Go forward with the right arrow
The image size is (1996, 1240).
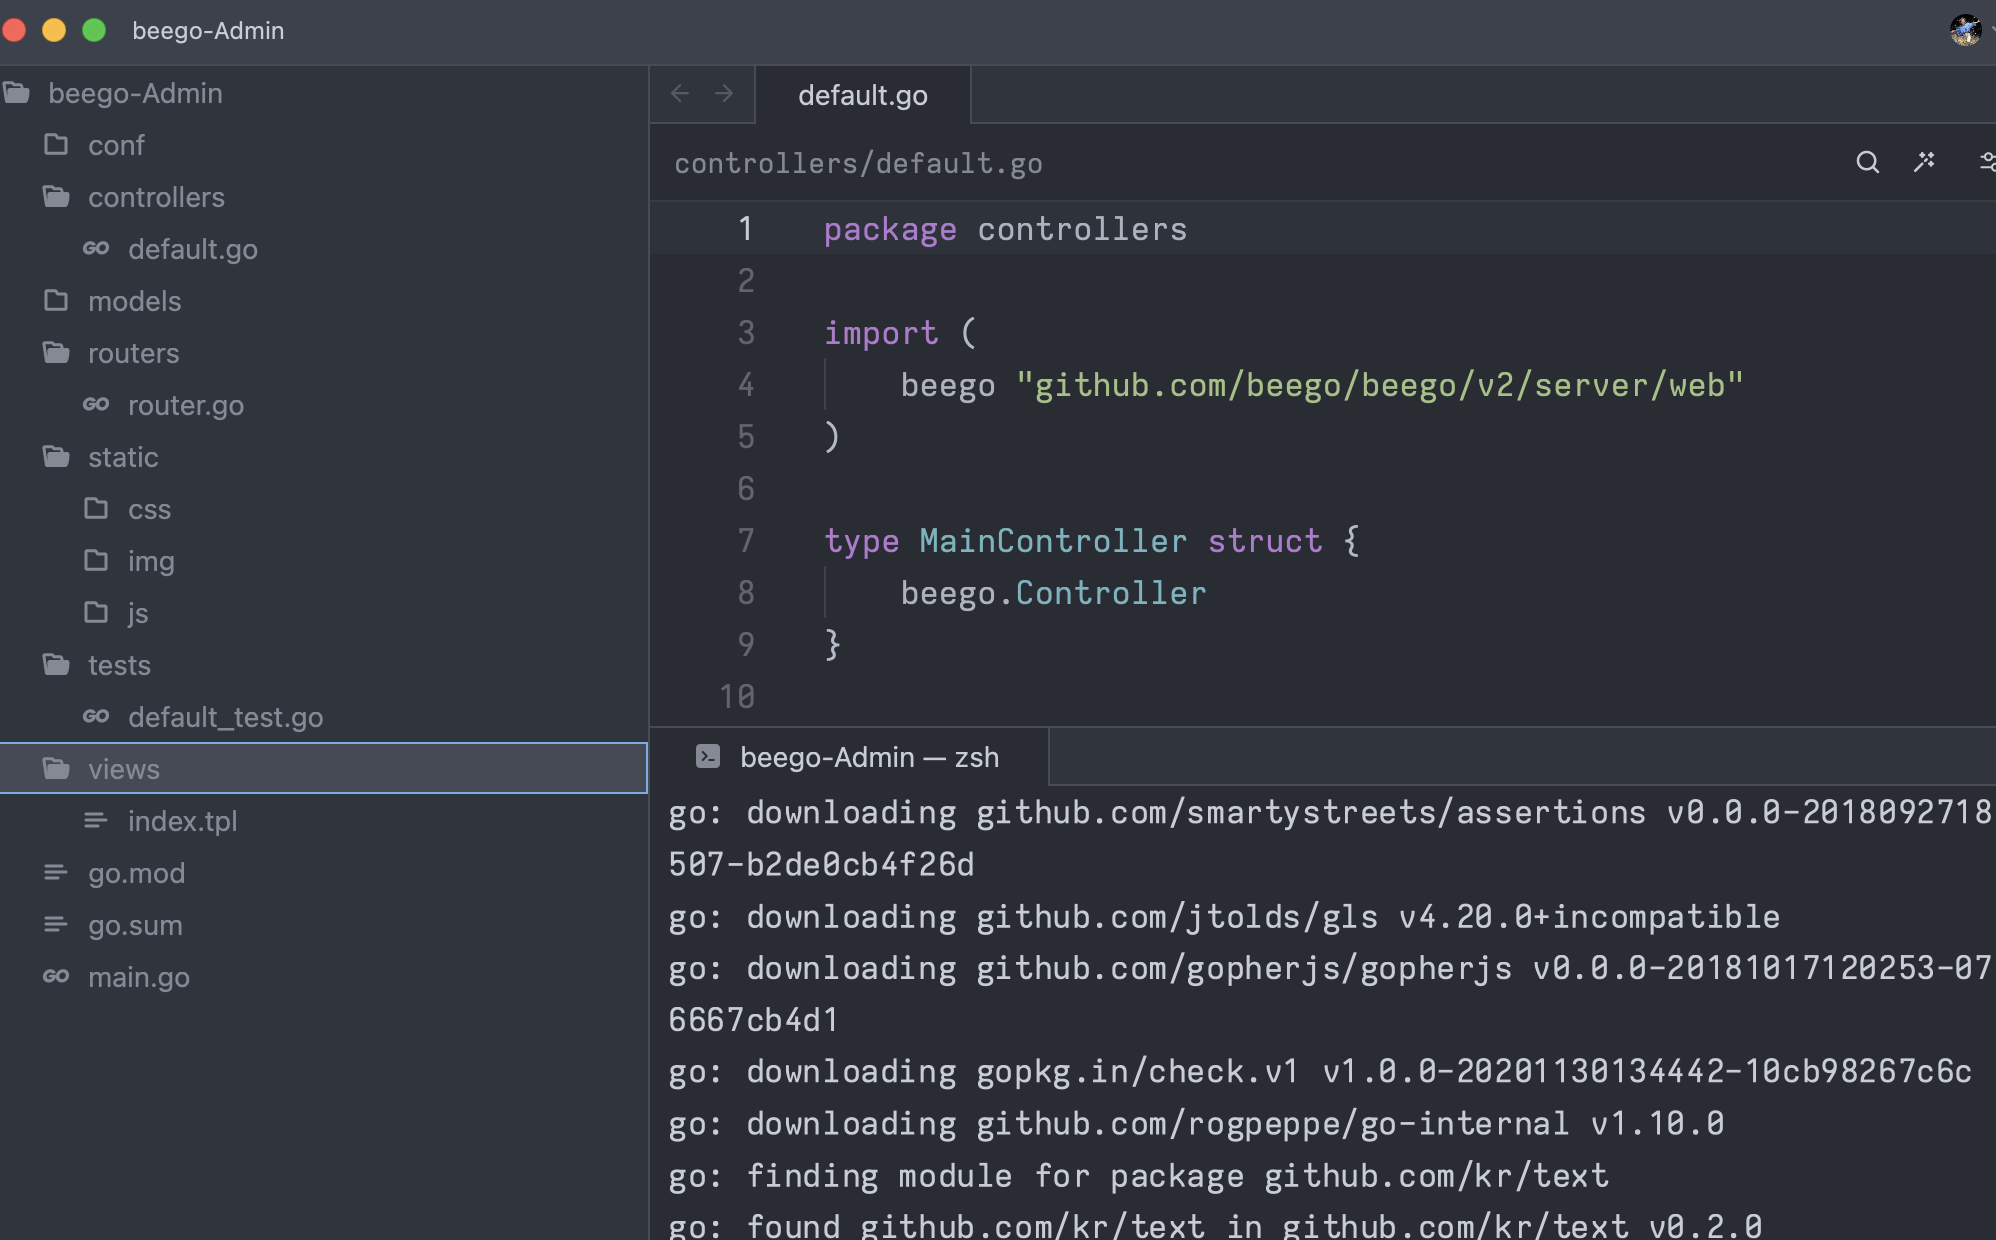(724, 94)
